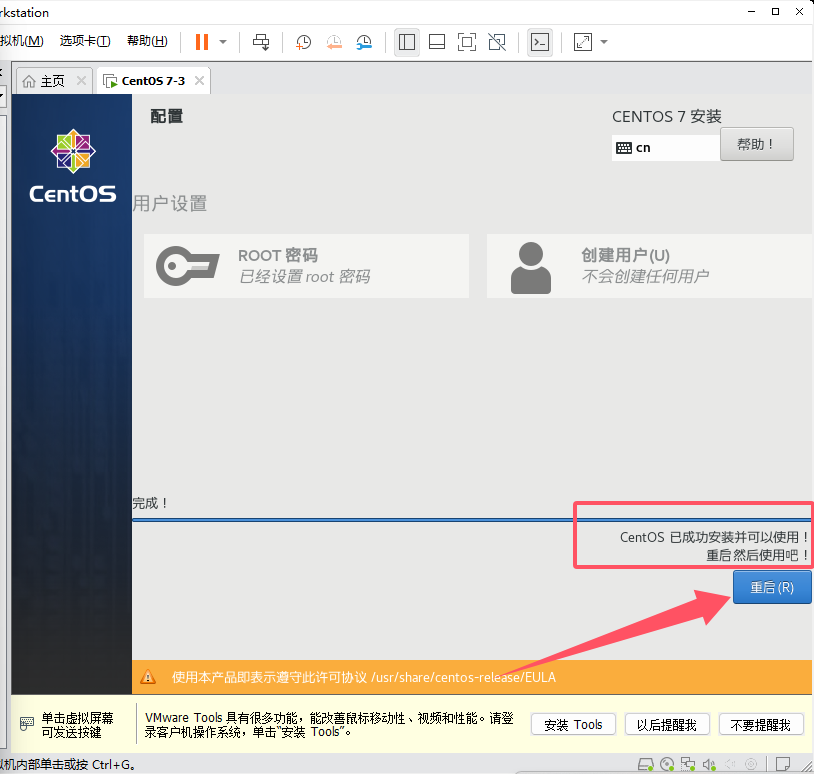The image size is (814, 774).
Task: Click the EULA license warning bar
Action: coord(472,677)
